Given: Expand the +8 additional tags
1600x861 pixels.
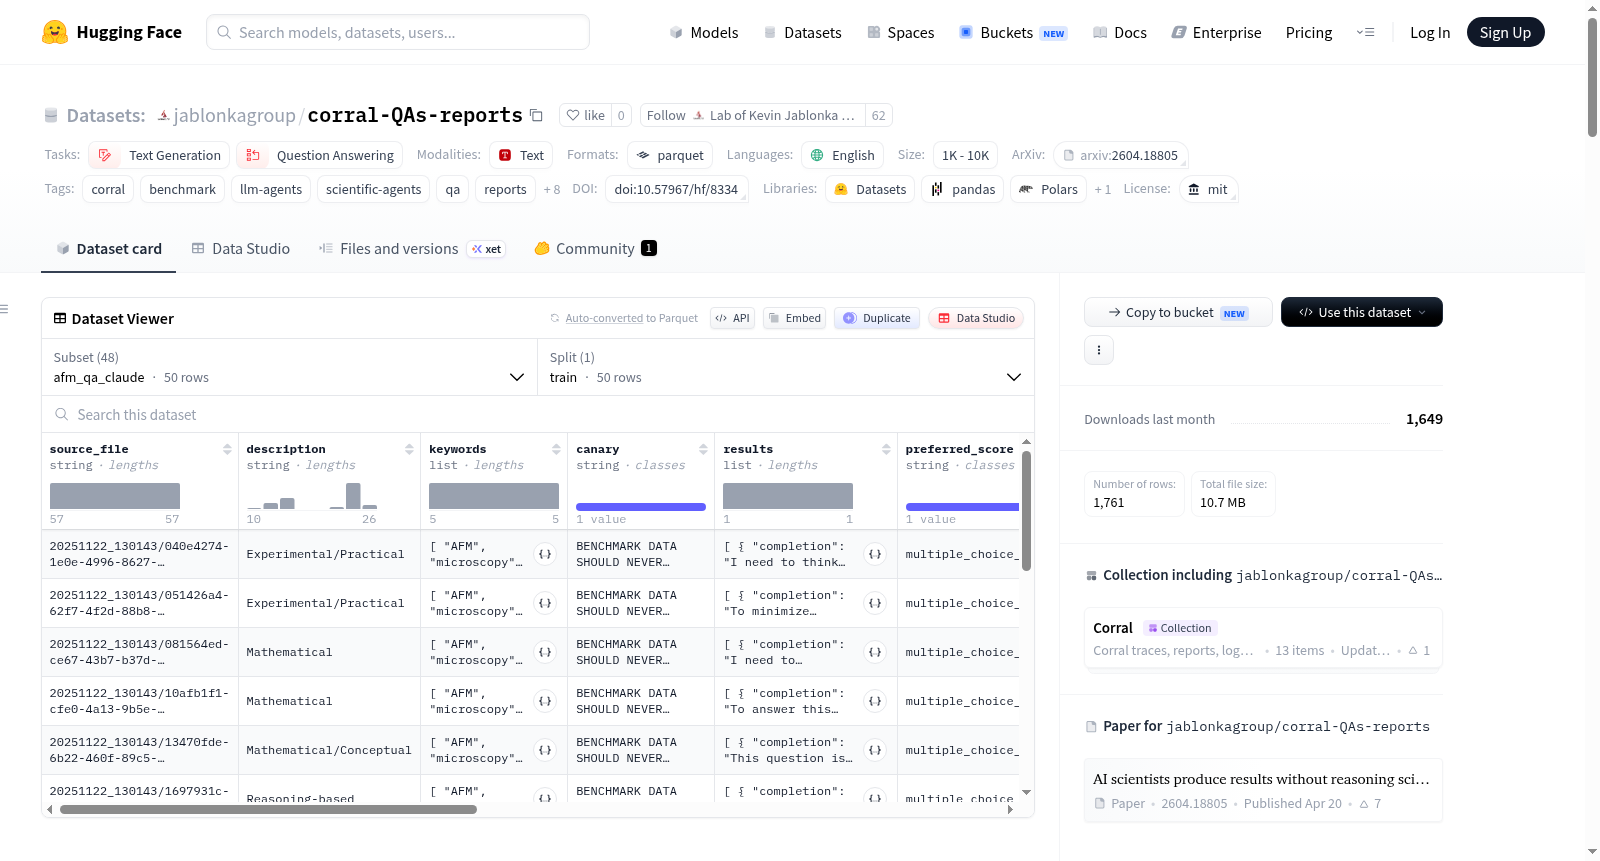Looking at the screenshot, I should (x=552, y=189).
